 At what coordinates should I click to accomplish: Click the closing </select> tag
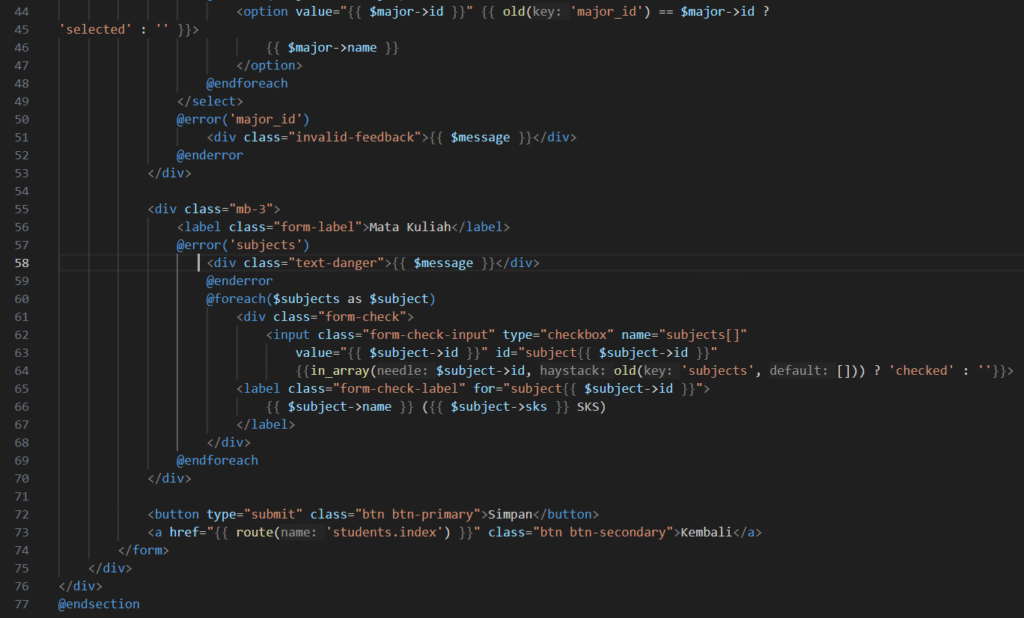click(x=210, y=101)
